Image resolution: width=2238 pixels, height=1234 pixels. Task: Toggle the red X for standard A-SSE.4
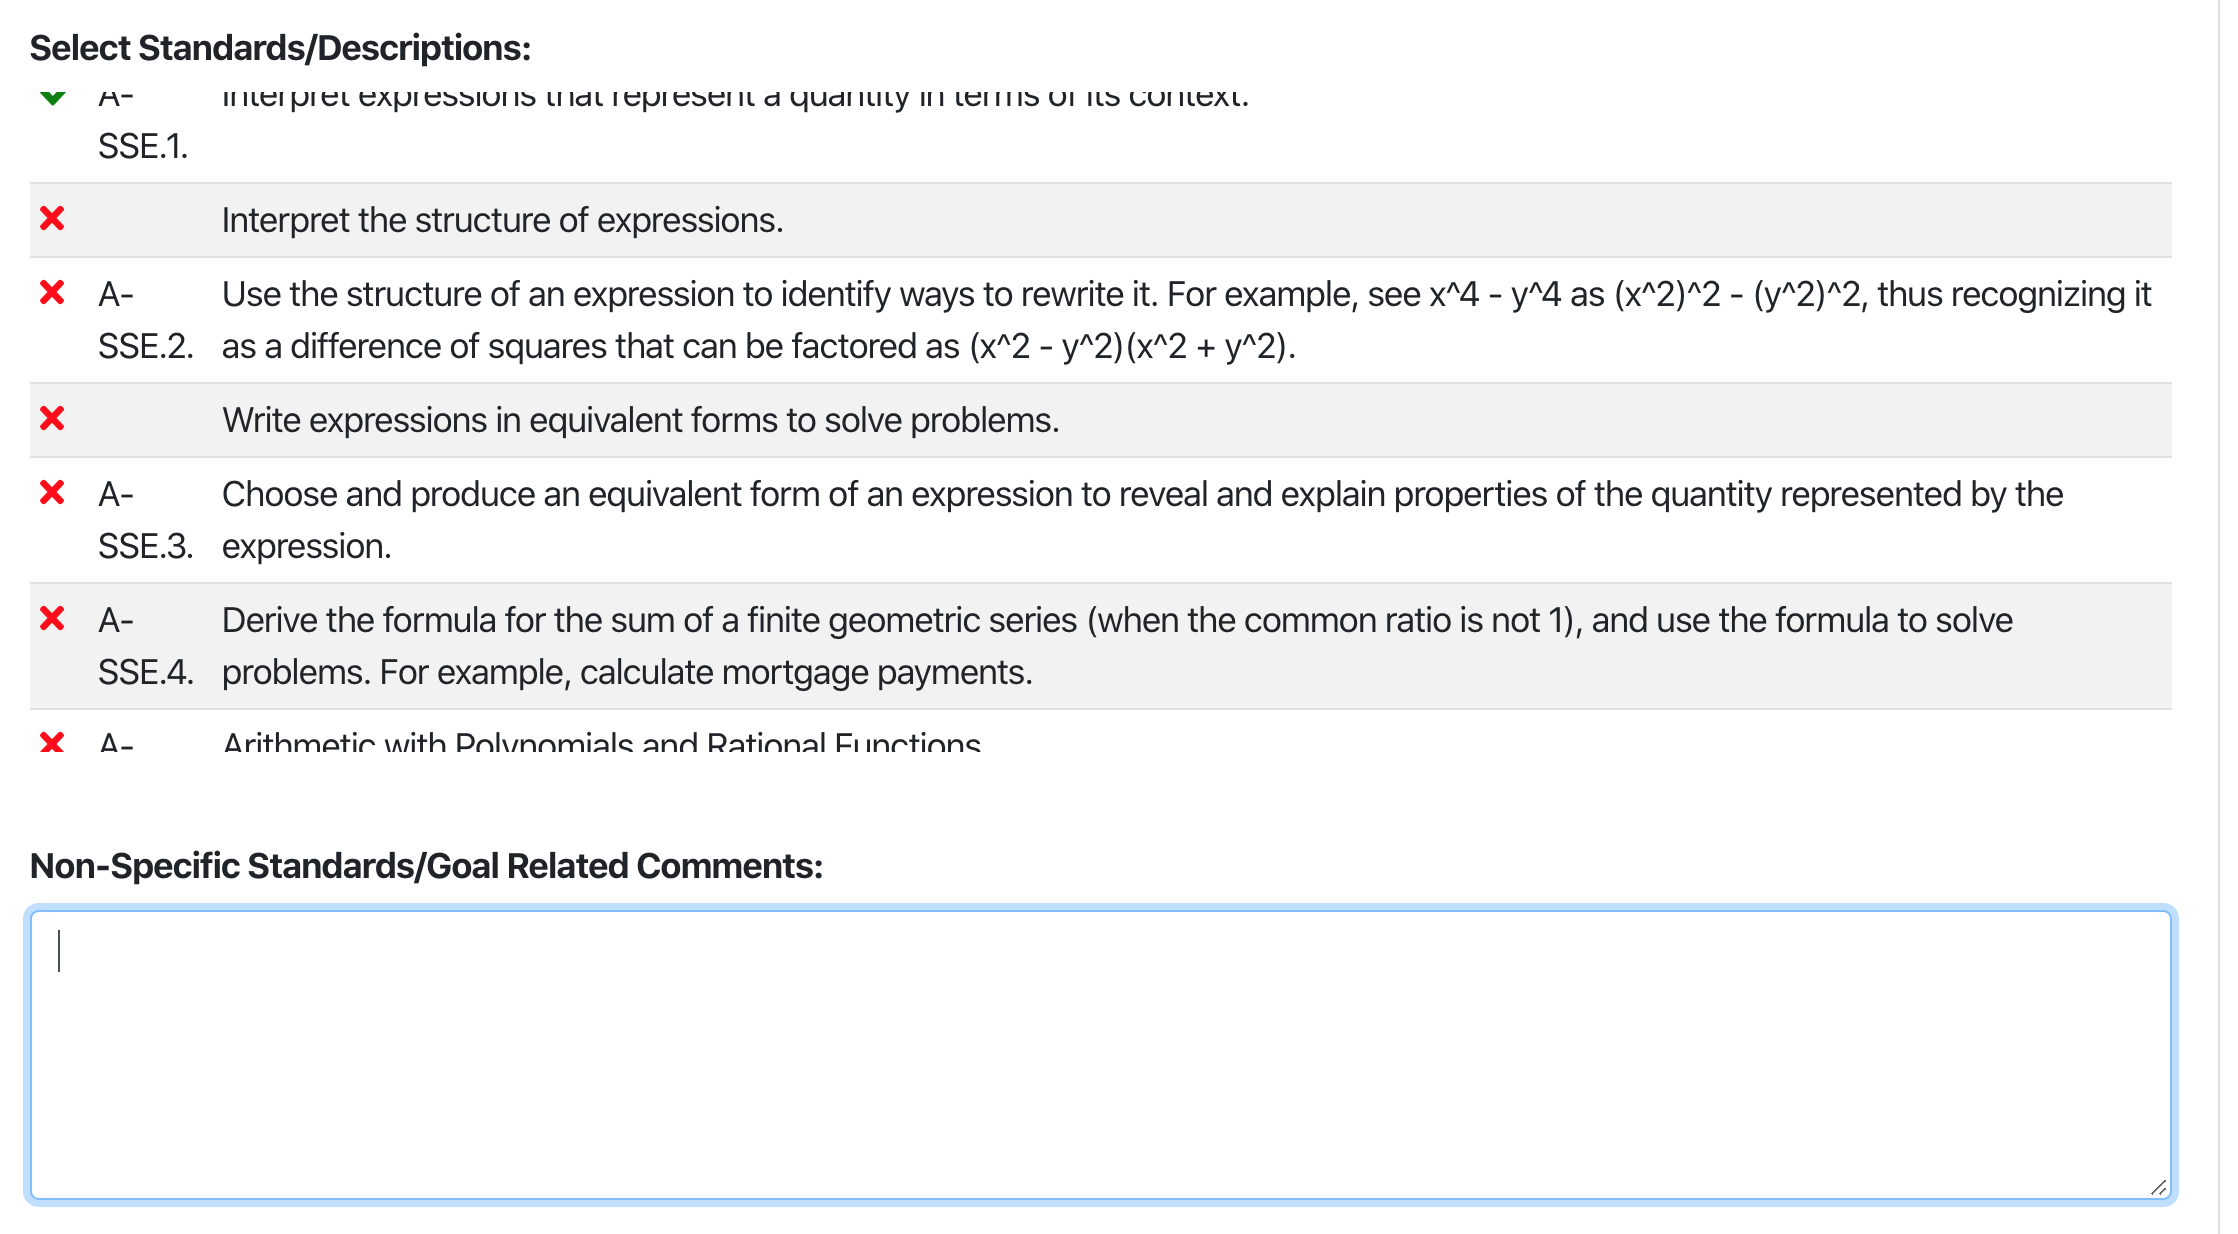click(x=52, y=619)
